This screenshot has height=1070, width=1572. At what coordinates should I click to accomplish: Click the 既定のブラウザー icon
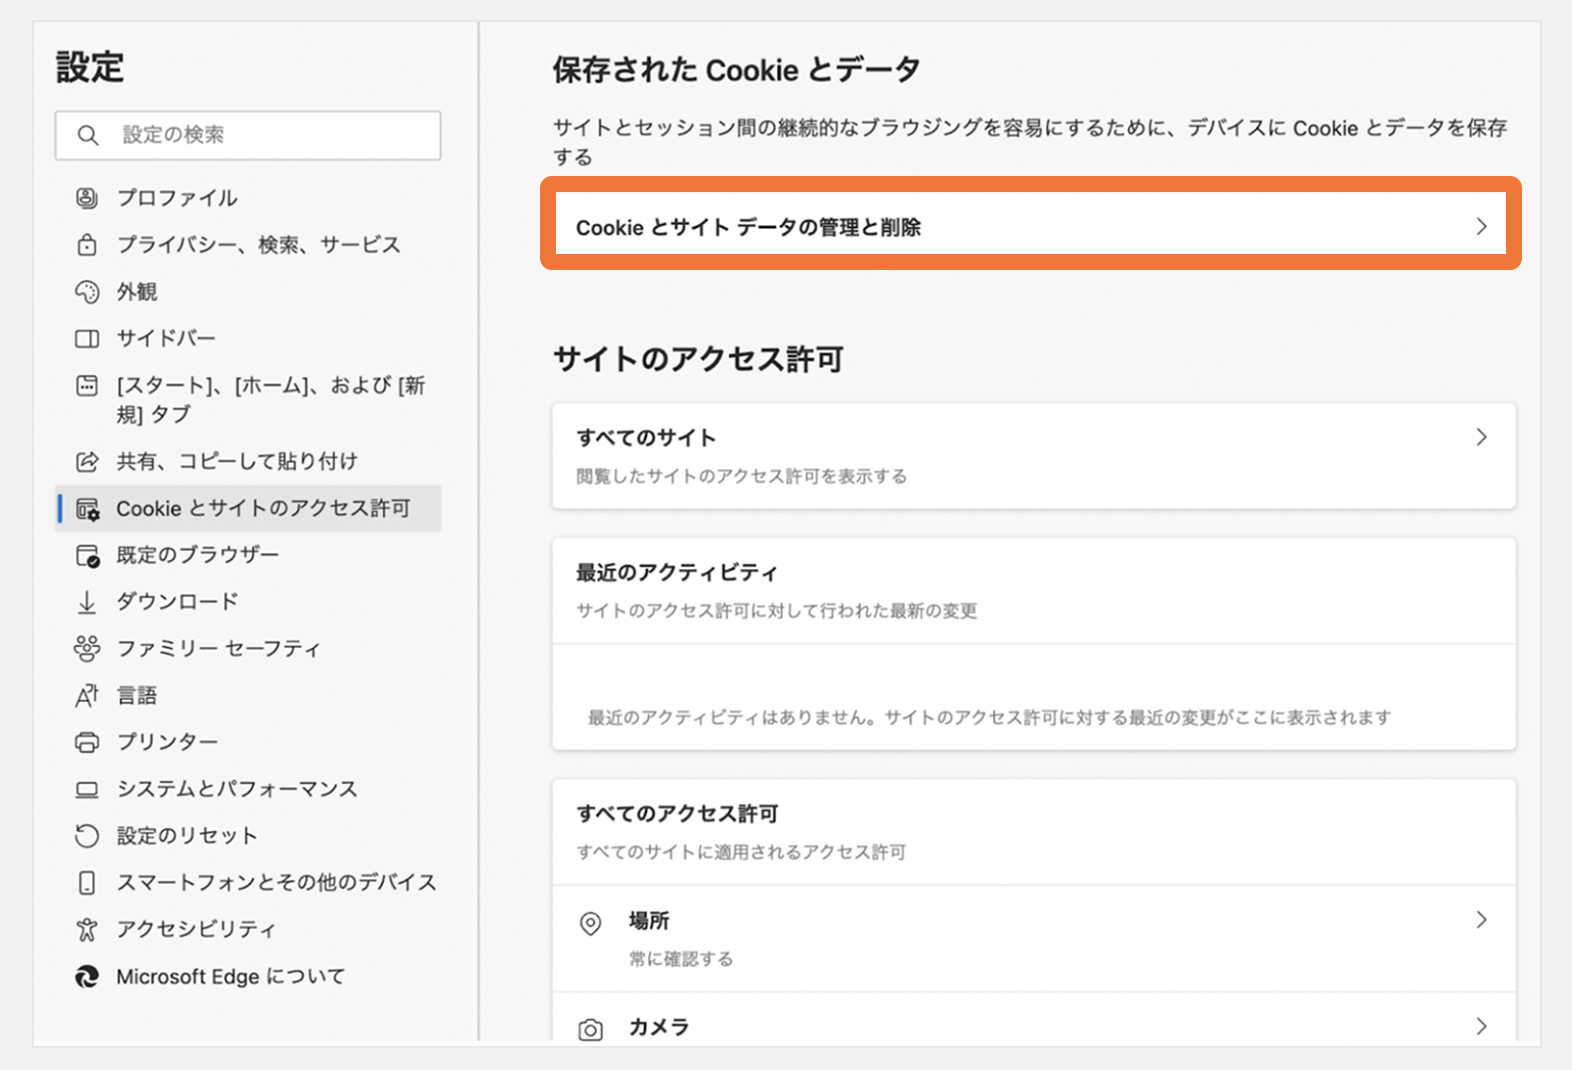(87, 555)
